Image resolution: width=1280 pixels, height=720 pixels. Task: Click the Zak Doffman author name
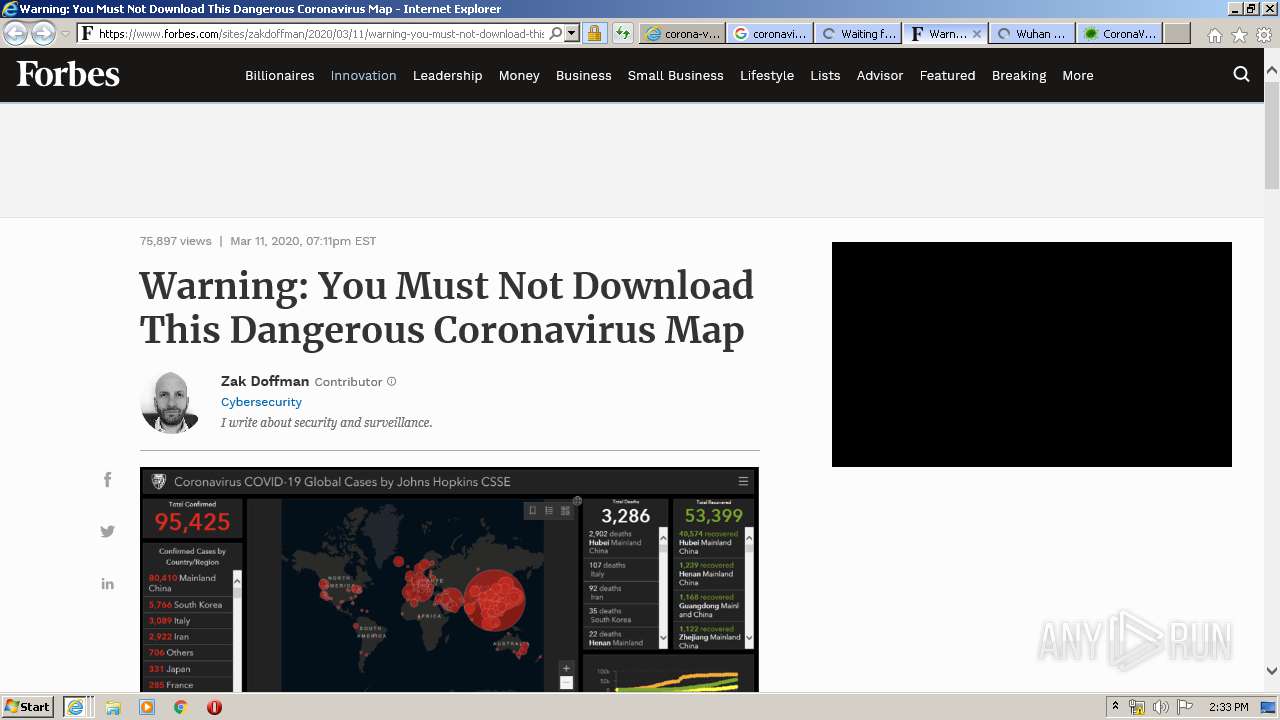point(265,381)
